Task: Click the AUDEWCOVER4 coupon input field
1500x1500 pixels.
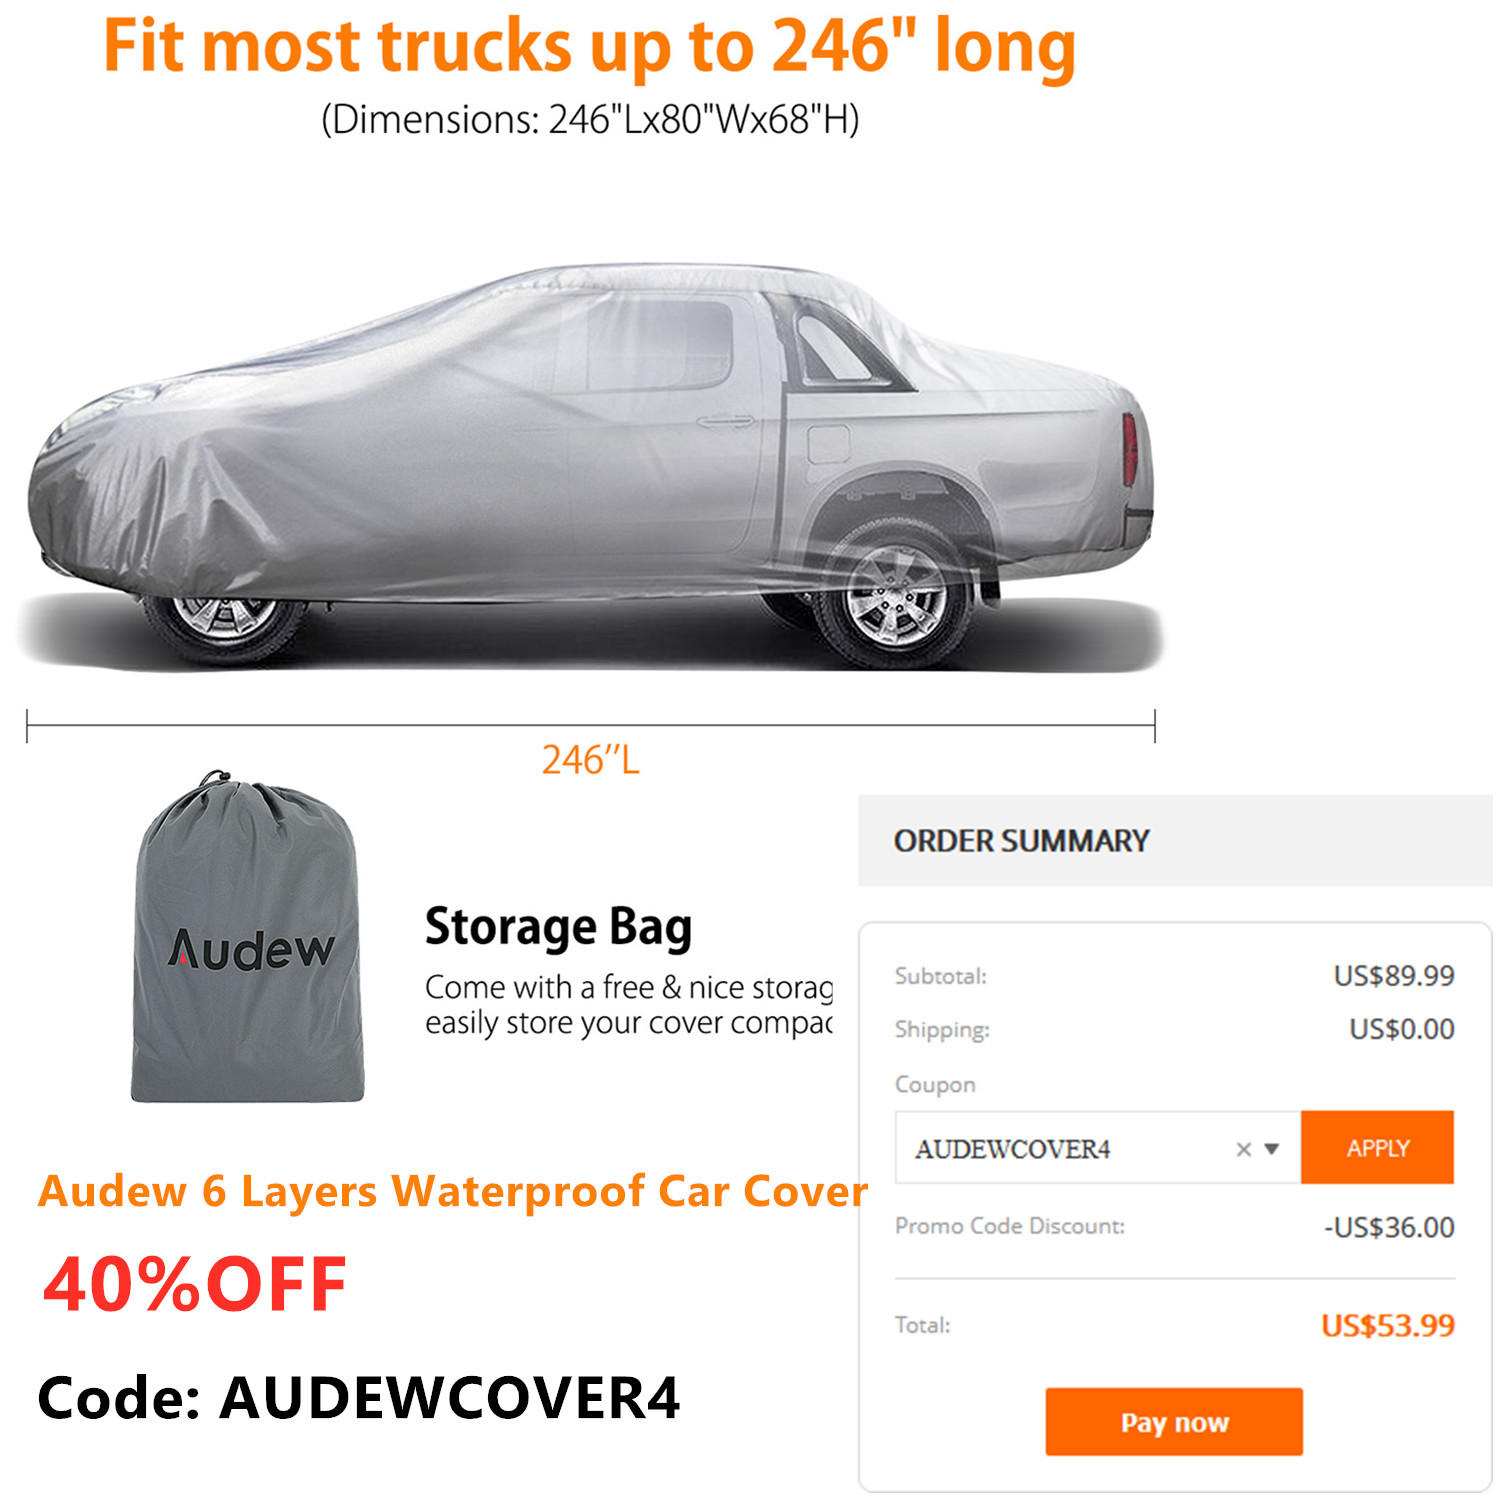Action: (1098, 1148)
